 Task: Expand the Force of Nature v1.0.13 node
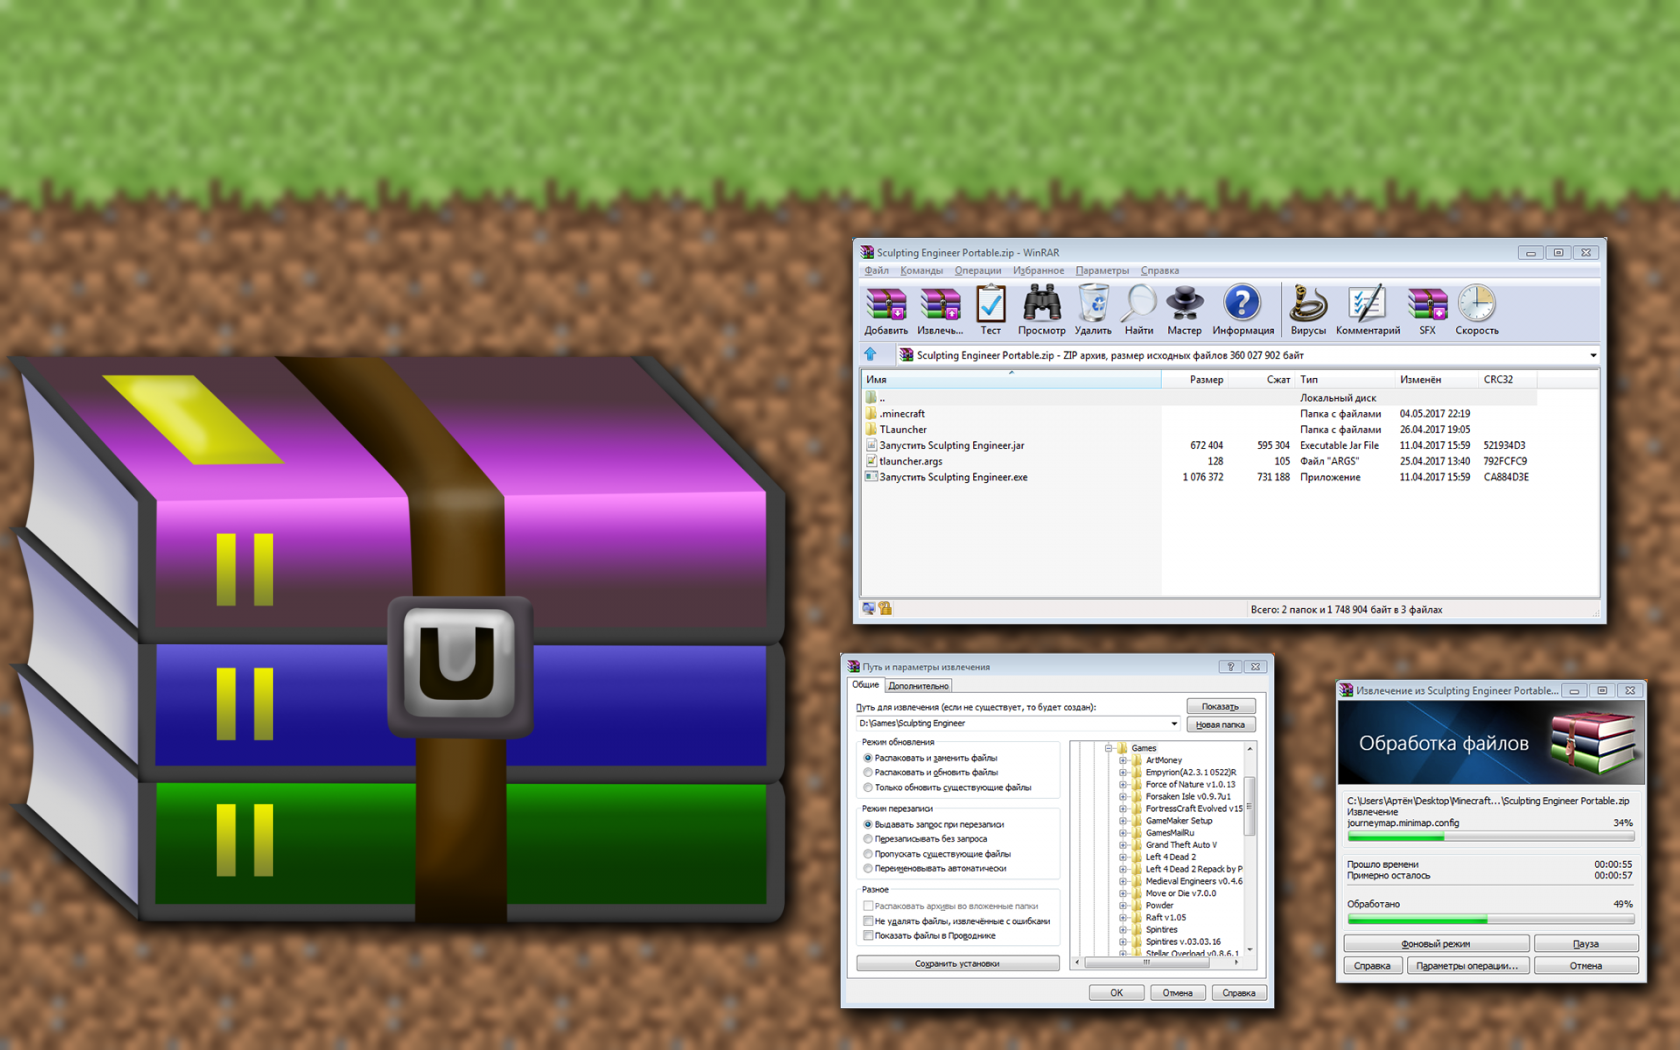click(1123, 784)
